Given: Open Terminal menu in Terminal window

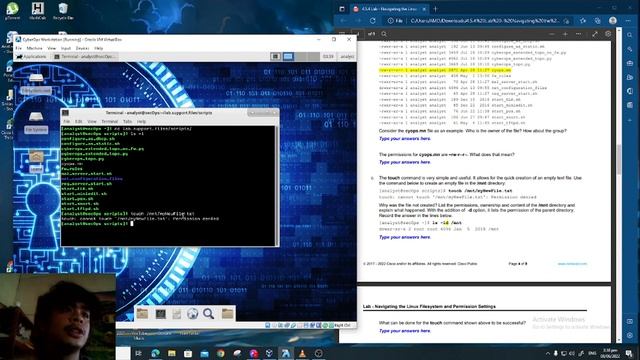Looking at the screenshot, I should (109, 122).
